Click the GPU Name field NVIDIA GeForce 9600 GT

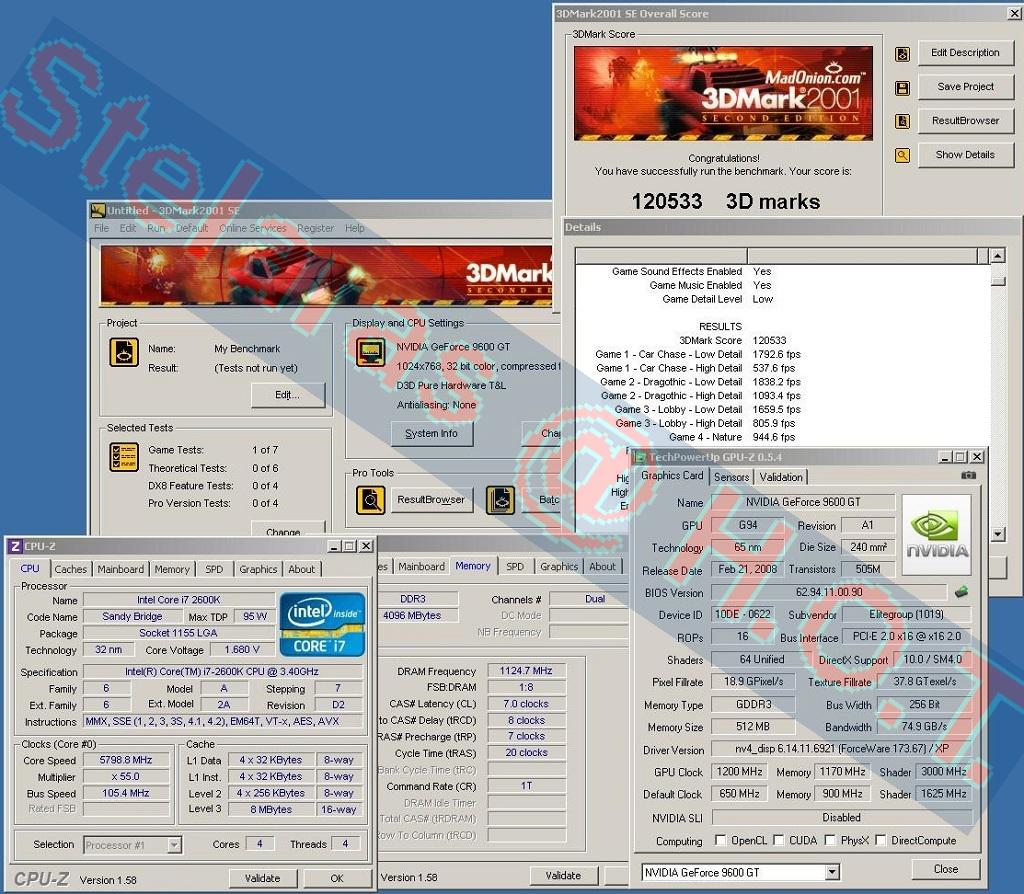tap(803, 502)
